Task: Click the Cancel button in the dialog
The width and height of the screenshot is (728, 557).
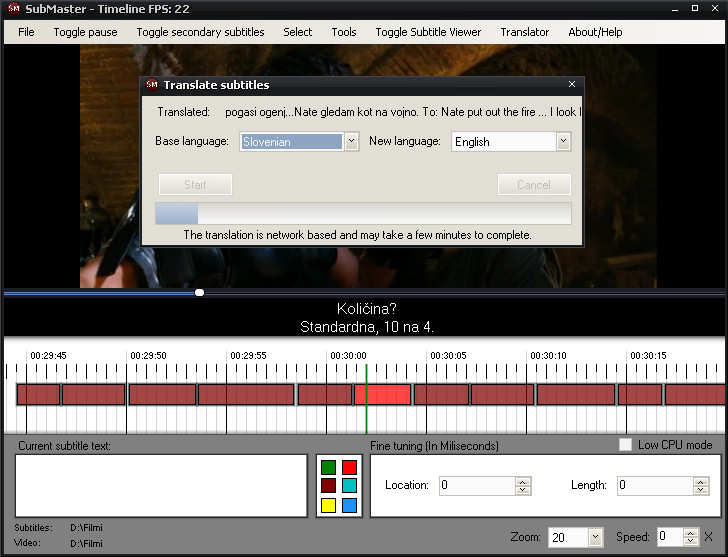Action: [534, 185]
